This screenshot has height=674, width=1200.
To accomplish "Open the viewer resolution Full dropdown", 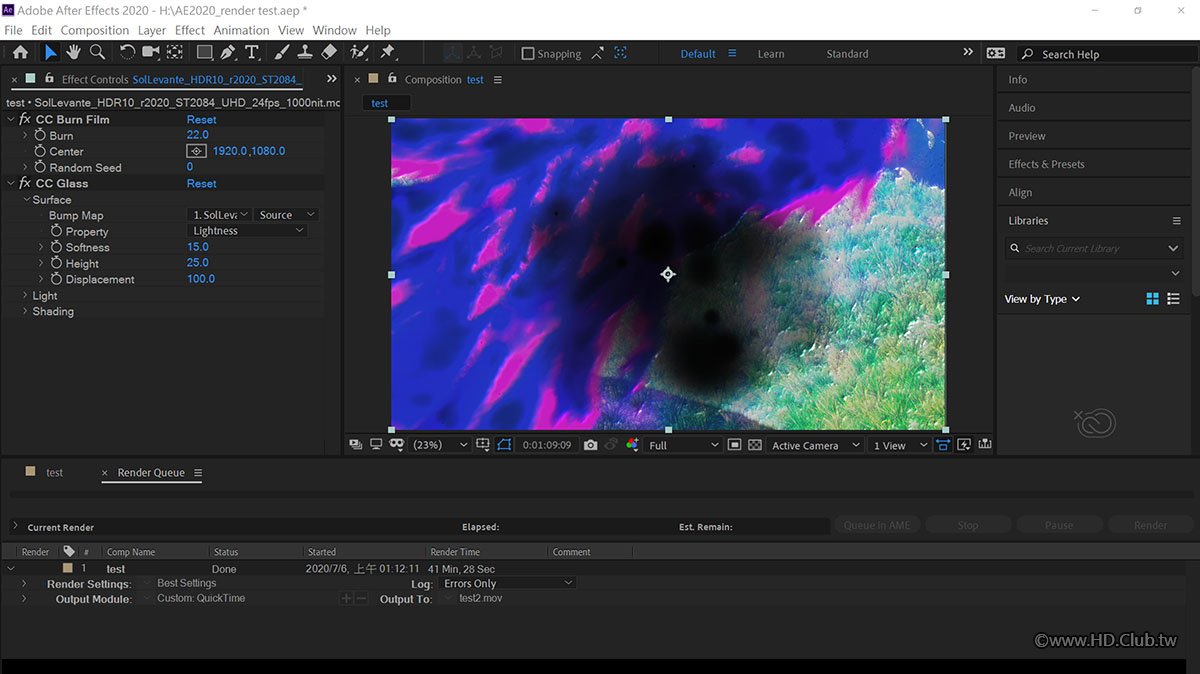I will tap(683, 445).
